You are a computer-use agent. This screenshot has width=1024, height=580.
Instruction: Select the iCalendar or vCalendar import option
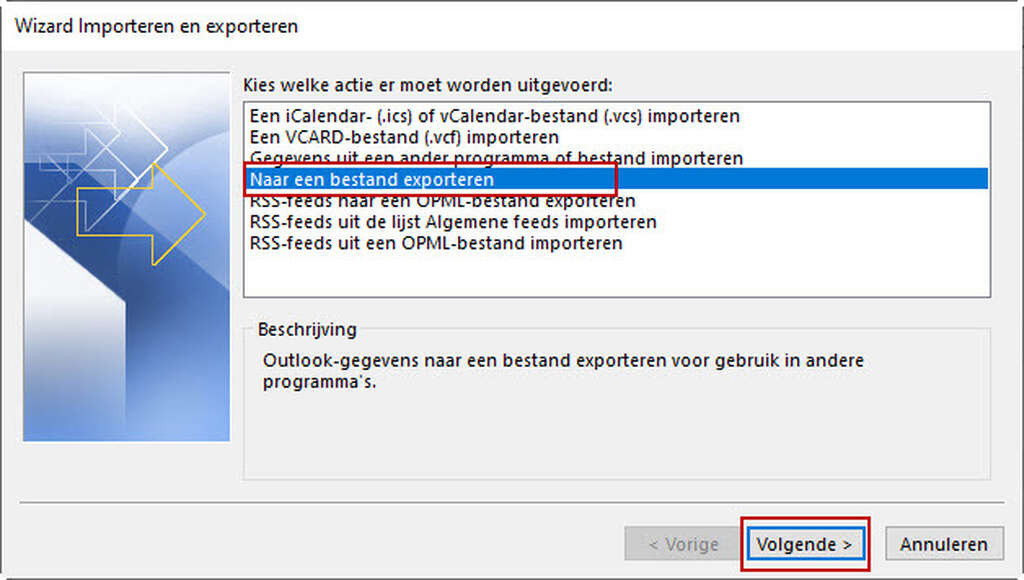click(x=494, y=116)
